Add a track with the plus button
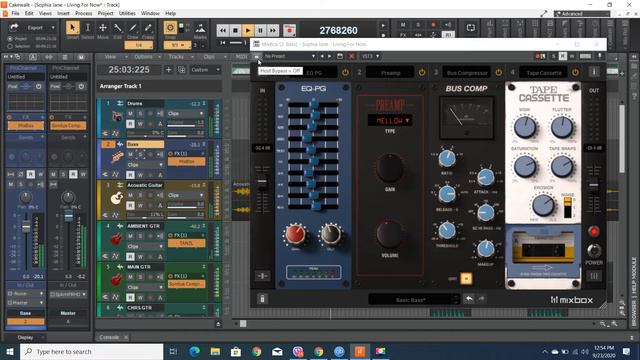 pyautogui.click(x=169, y=70)
